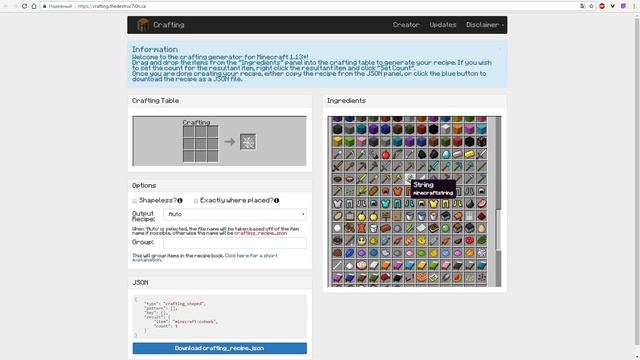This screenshot has width=640, height=360.
Task: Click inside the JSON code panel
Action: (220, 317)
